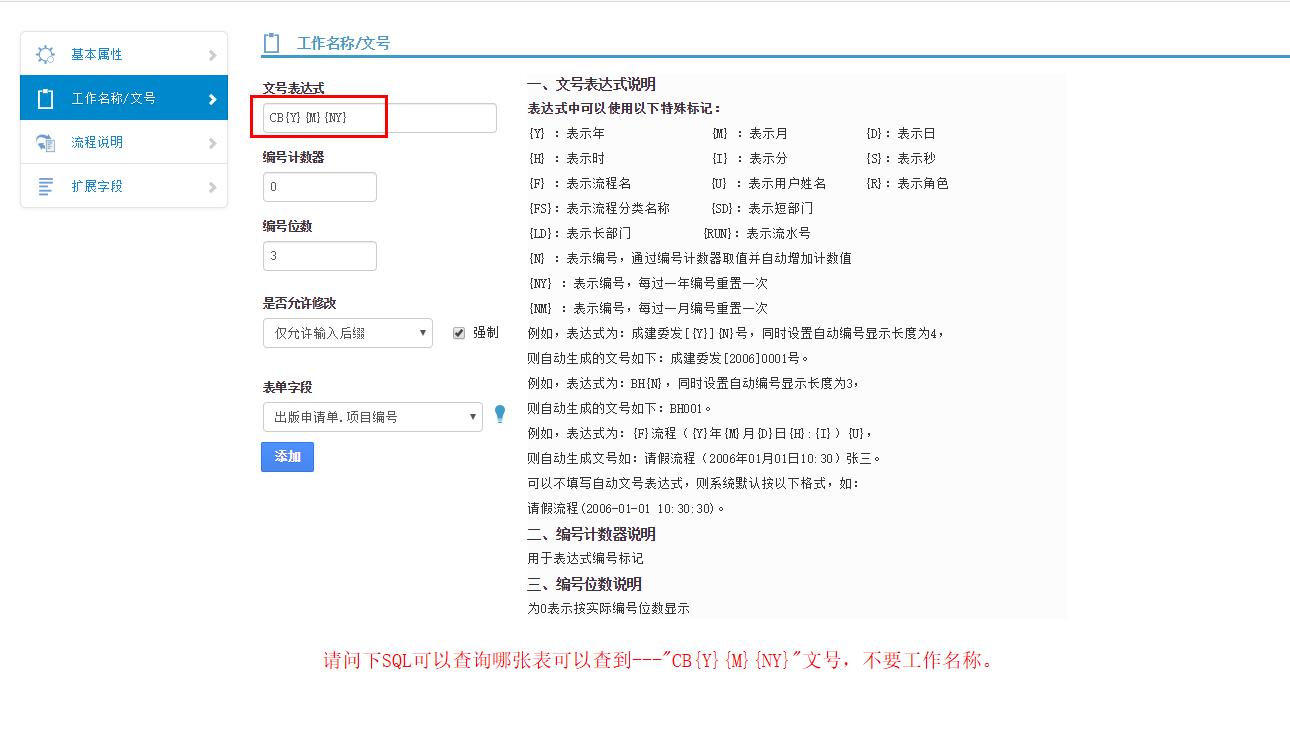Click the 三、编号位数说明 heading
The height and width of the screenshot is (734, 1290).
(x=584, y=584)
